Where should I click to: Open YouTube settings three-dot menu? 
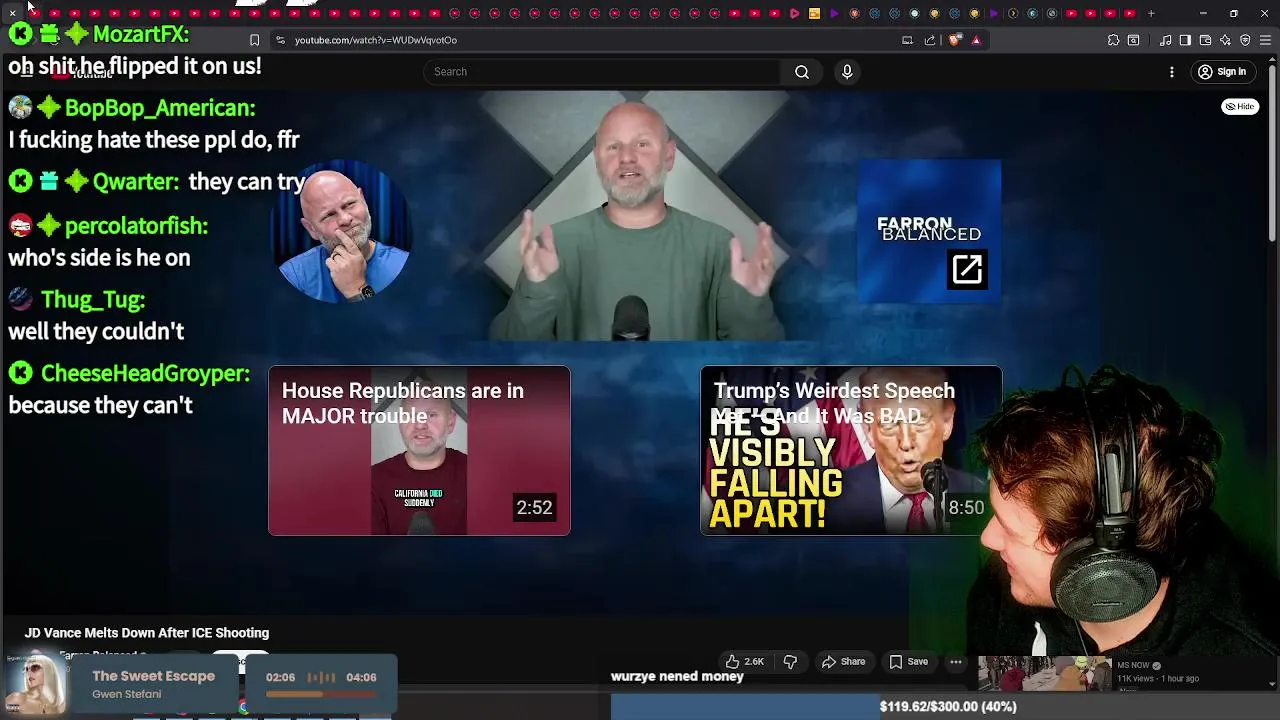click(x=1172, y=72)
